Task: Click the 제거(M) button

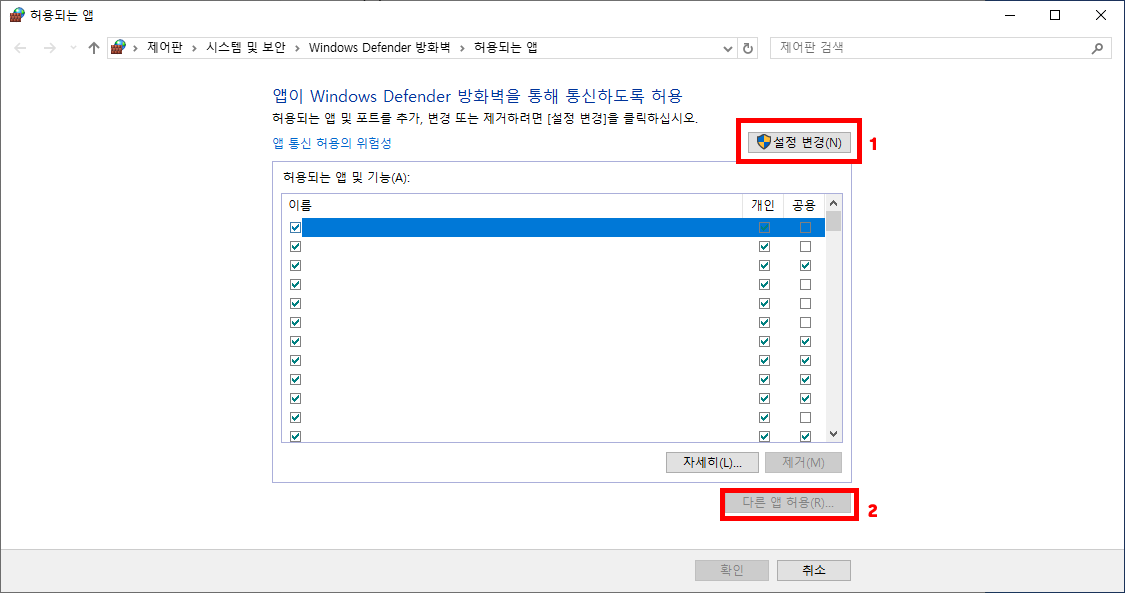Action: click(804, 462)
